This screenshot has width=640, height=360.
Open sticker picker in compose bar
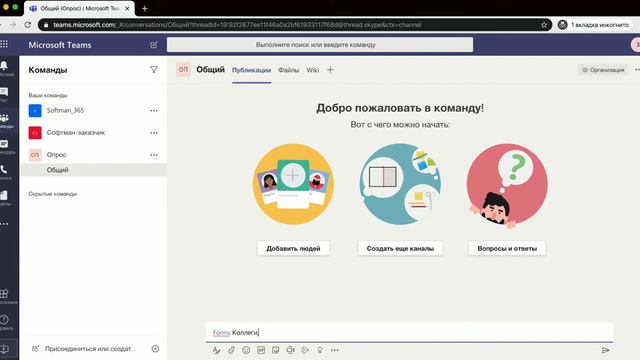tap(276, 350)
